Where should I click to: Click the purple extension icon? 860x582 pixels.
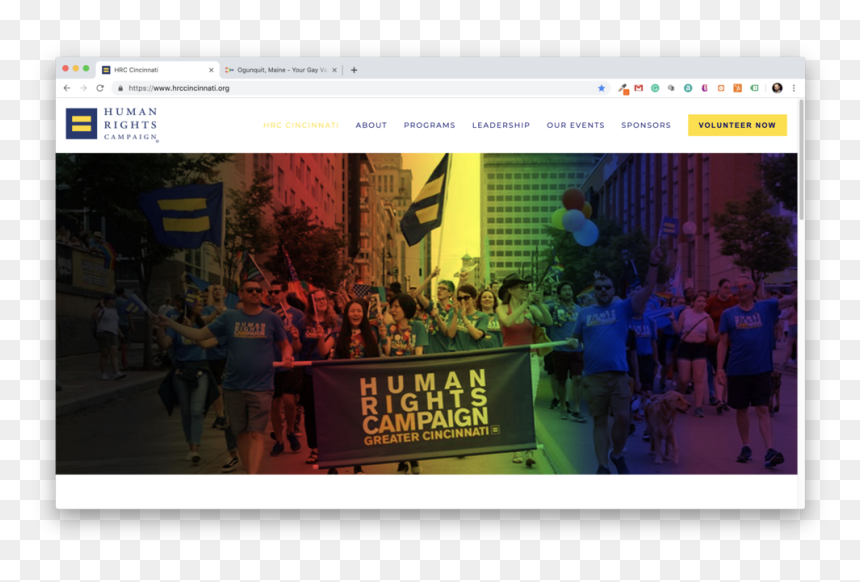(704, 88)
